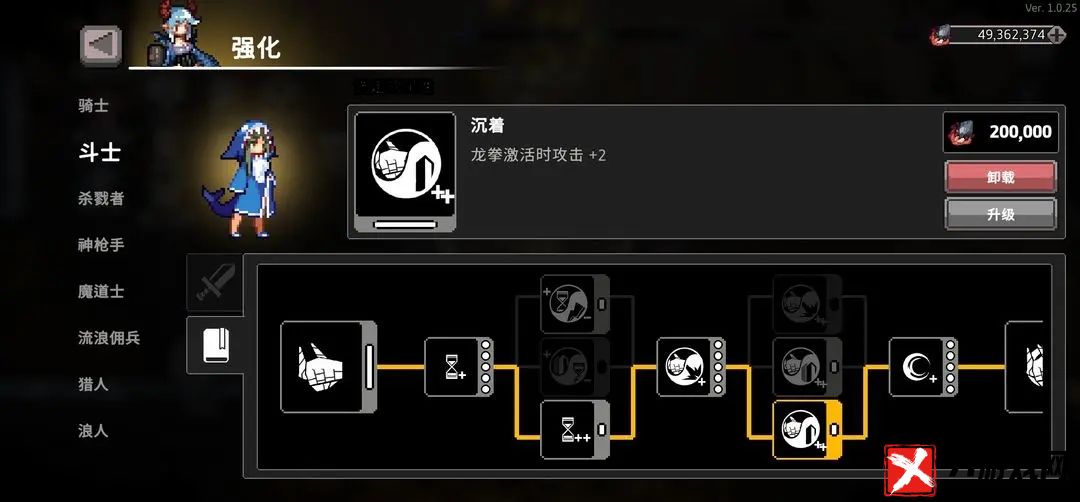Select the dimmed top hourglass fist node
This screenshot has height=502, width=1080.
pyautogui.click(x=575, y=304)
